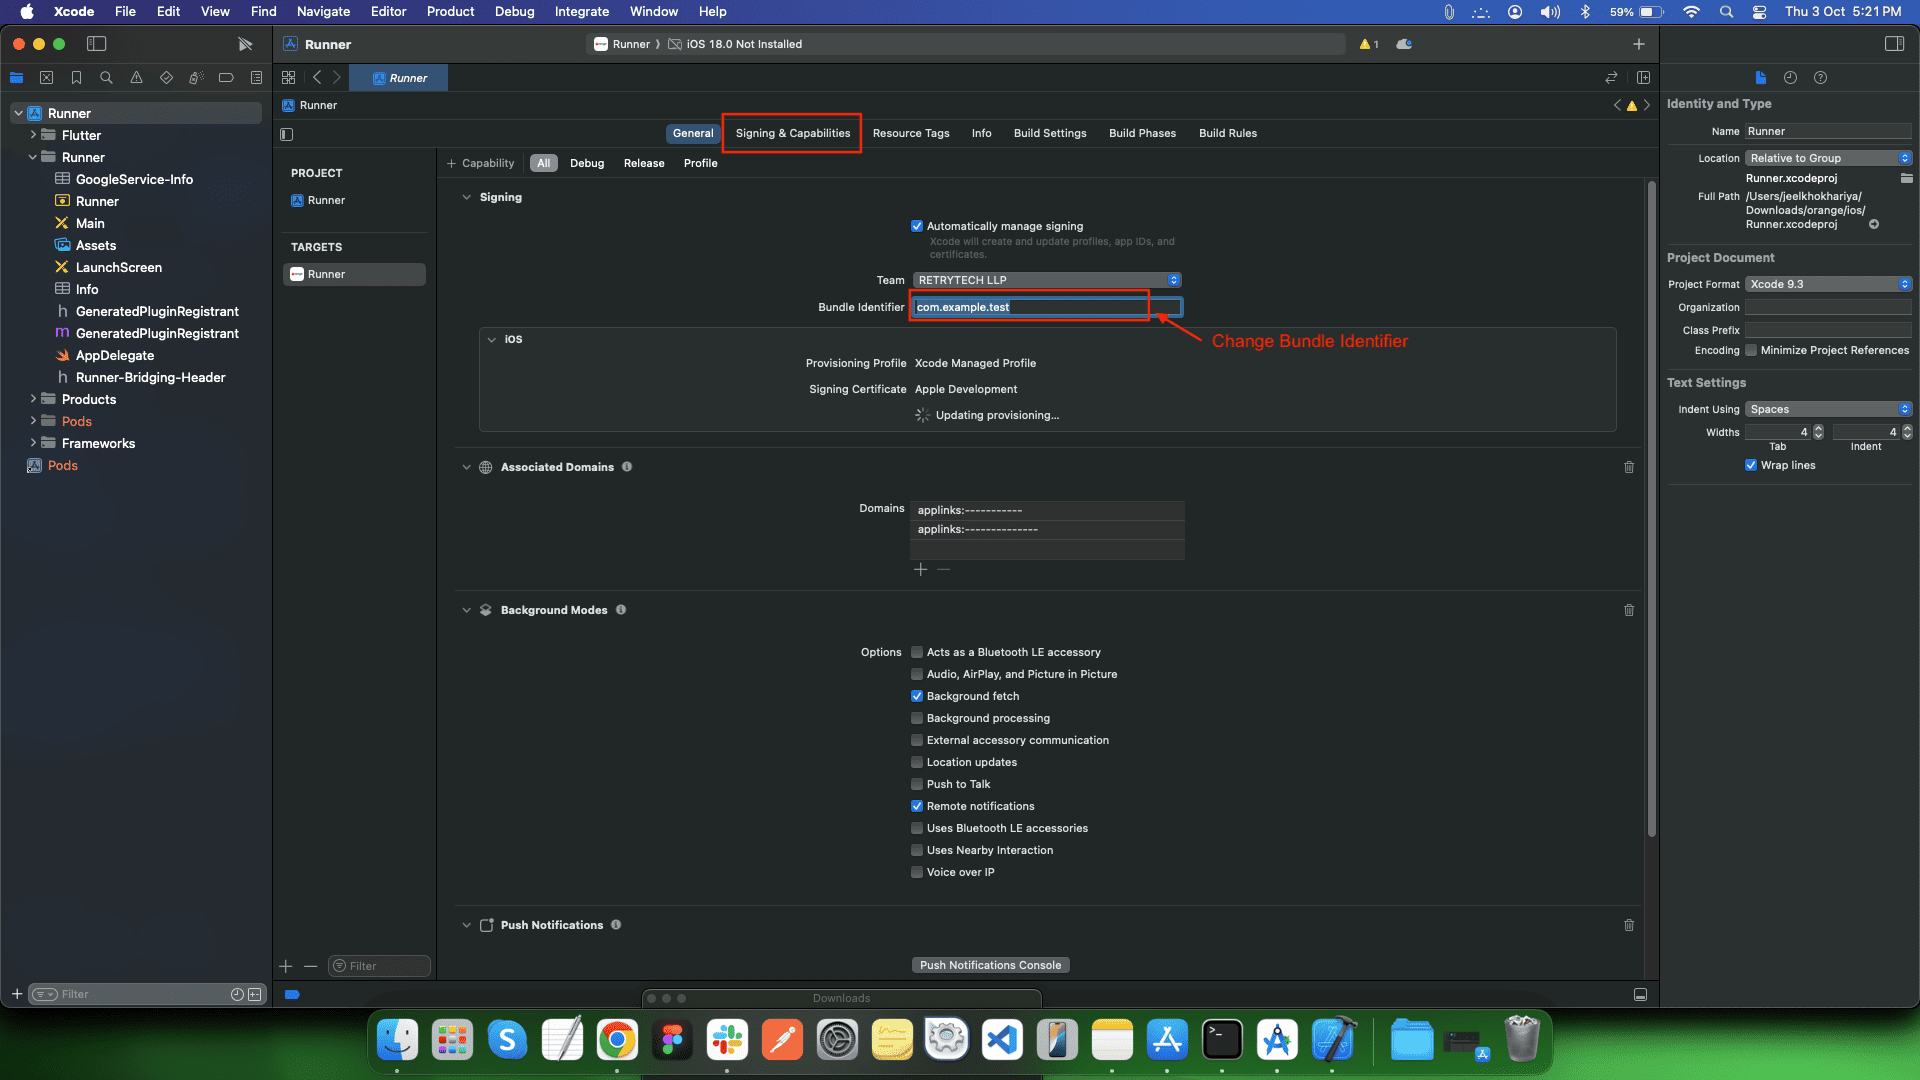This screenshot has height=1080, width=1920.
Task: Disable Remote notifications checkbox
Action: (917, 806)
